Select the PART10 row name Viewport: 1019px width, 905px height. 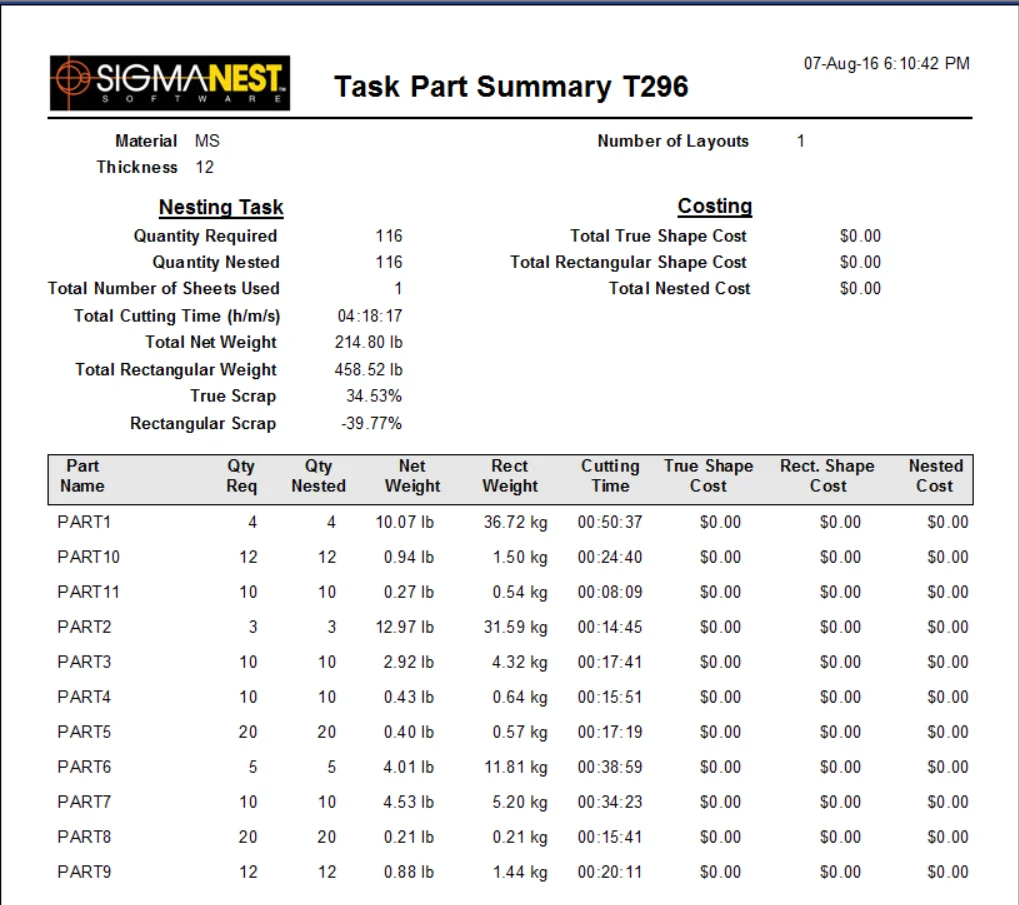pos(88,557)
